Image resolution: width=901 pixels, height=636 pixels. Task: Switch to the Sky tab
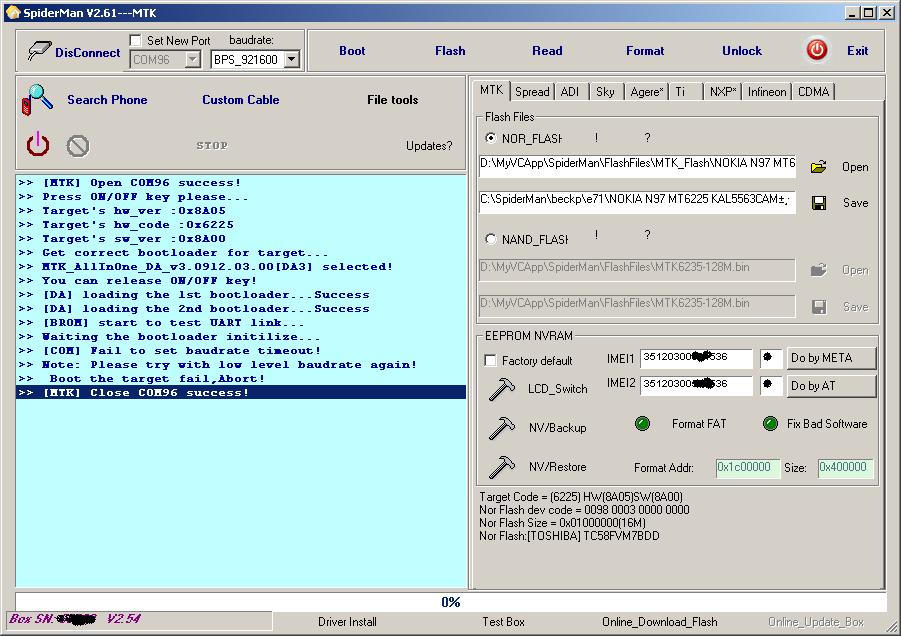pyautogui.click(x=605, y=92)
